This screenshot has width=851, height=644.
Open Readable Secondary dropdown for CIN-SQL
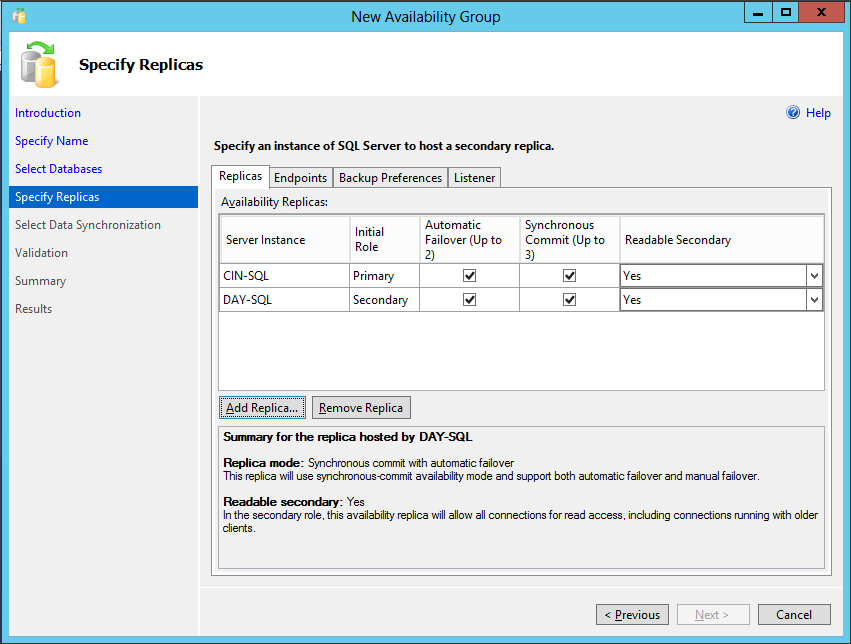pos(814,276)
